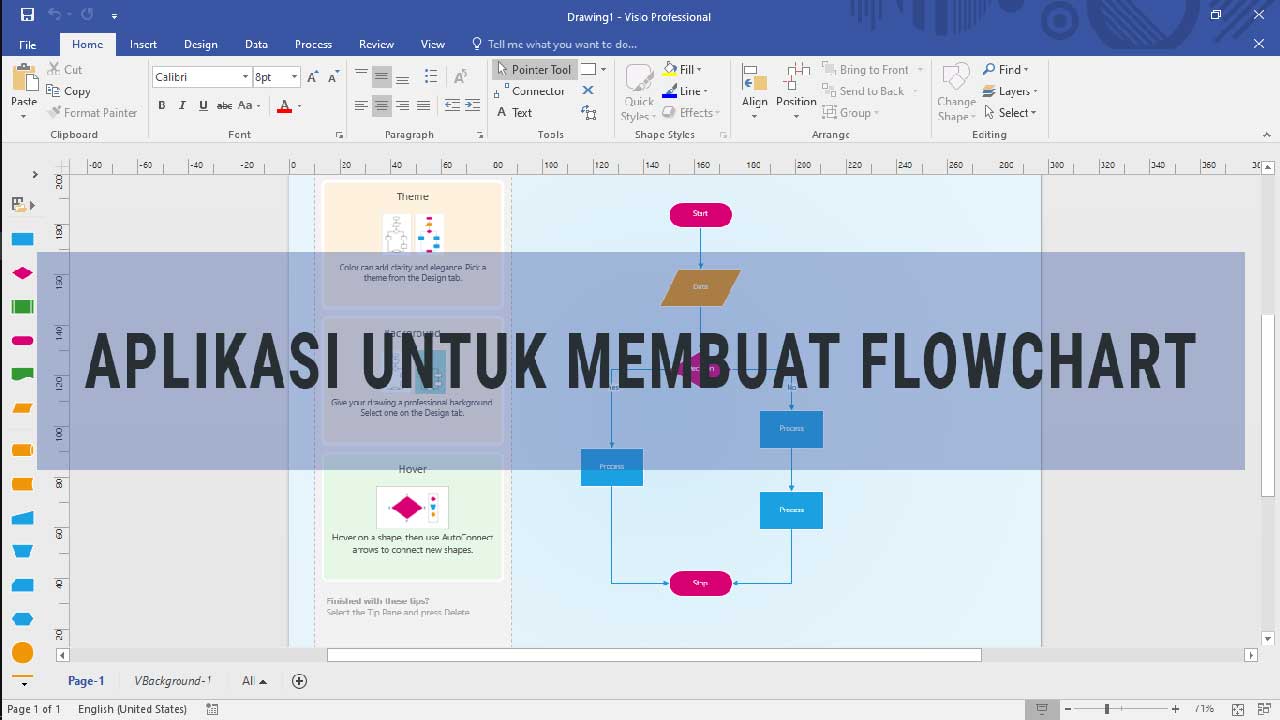
Task: Apply Fill to the selected shape
Action: (683, 69)
